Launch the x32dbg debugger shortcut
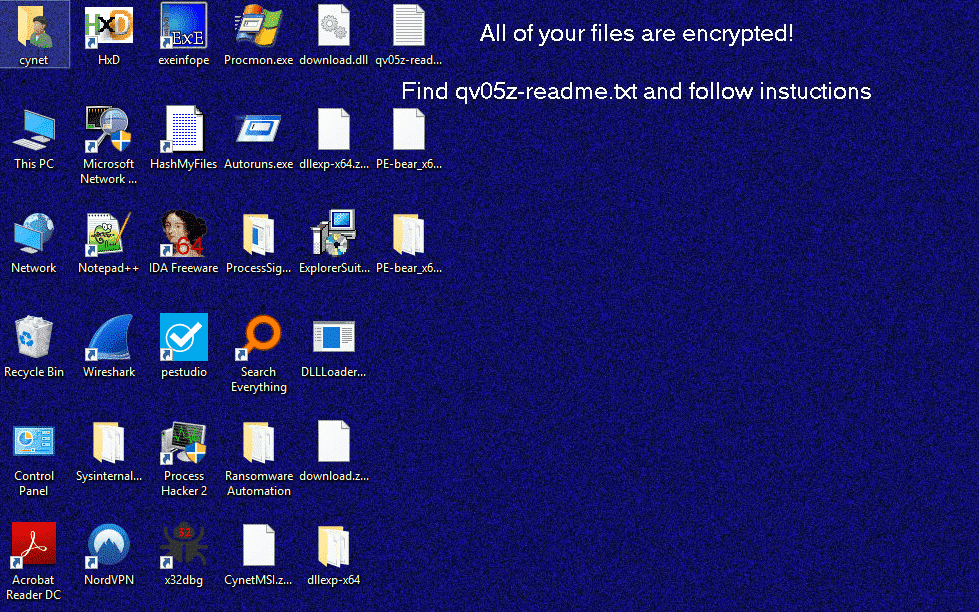The width and height of the screenshot is (979, 612). [x=184, y=545]
